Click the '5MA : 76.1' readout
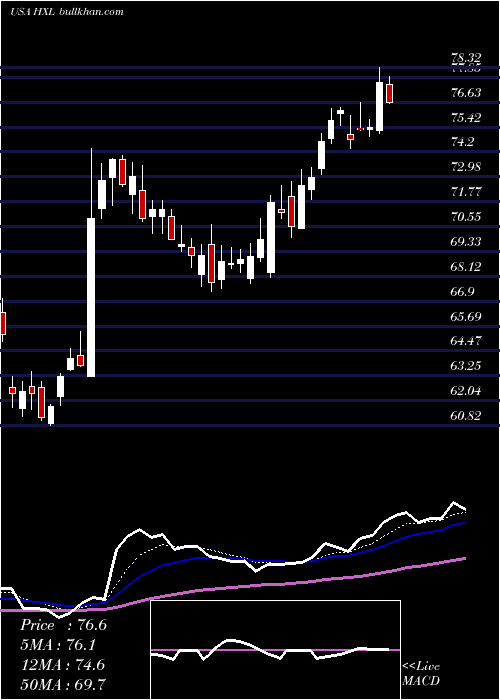This screenshot has width=500, height=700. 58,645
